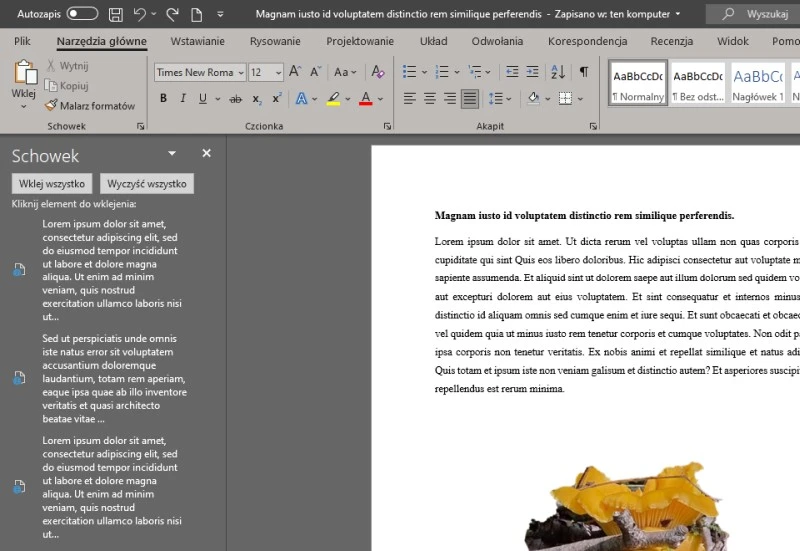This screenshot has width=800, height=551.
Task: Expand the Schowek pane options arrow
Action: [x=172, y=153]
